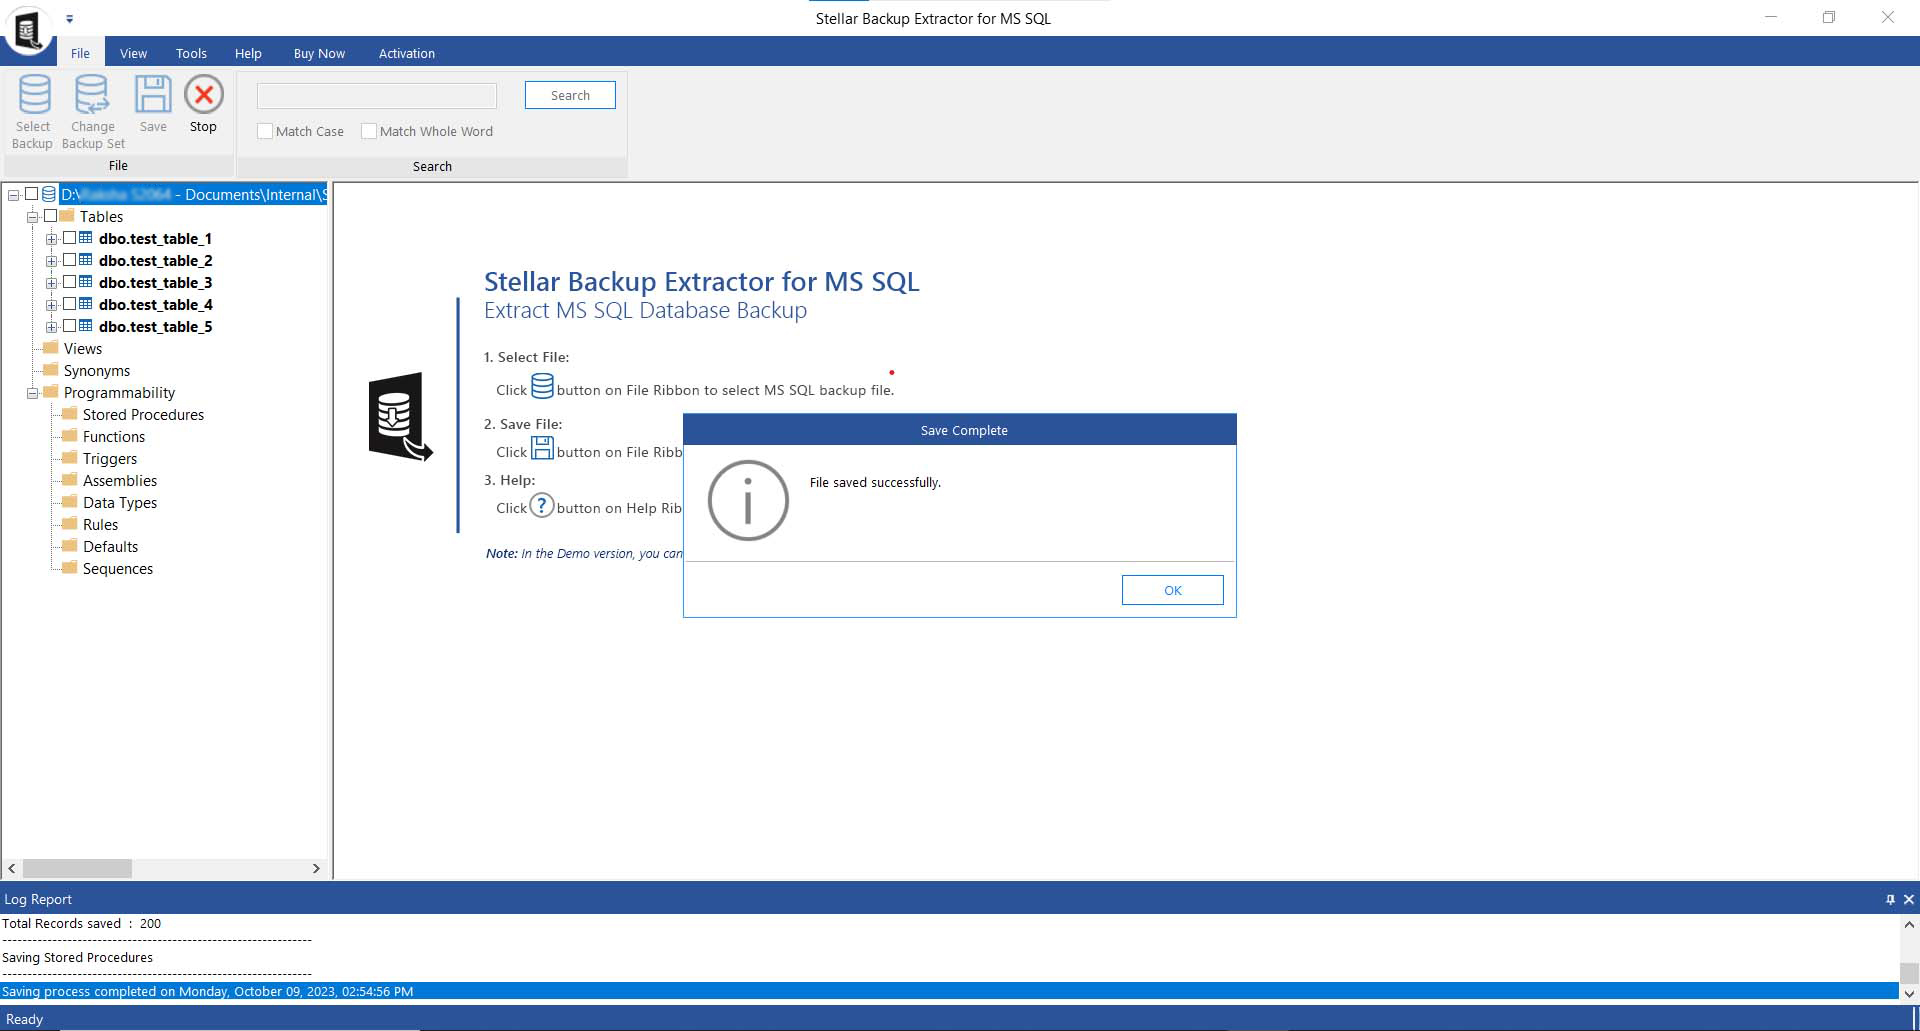This screenshot has width=1920, height=1031.
Task: Open the Help ribbon tab
Action: tap(248, 53)
